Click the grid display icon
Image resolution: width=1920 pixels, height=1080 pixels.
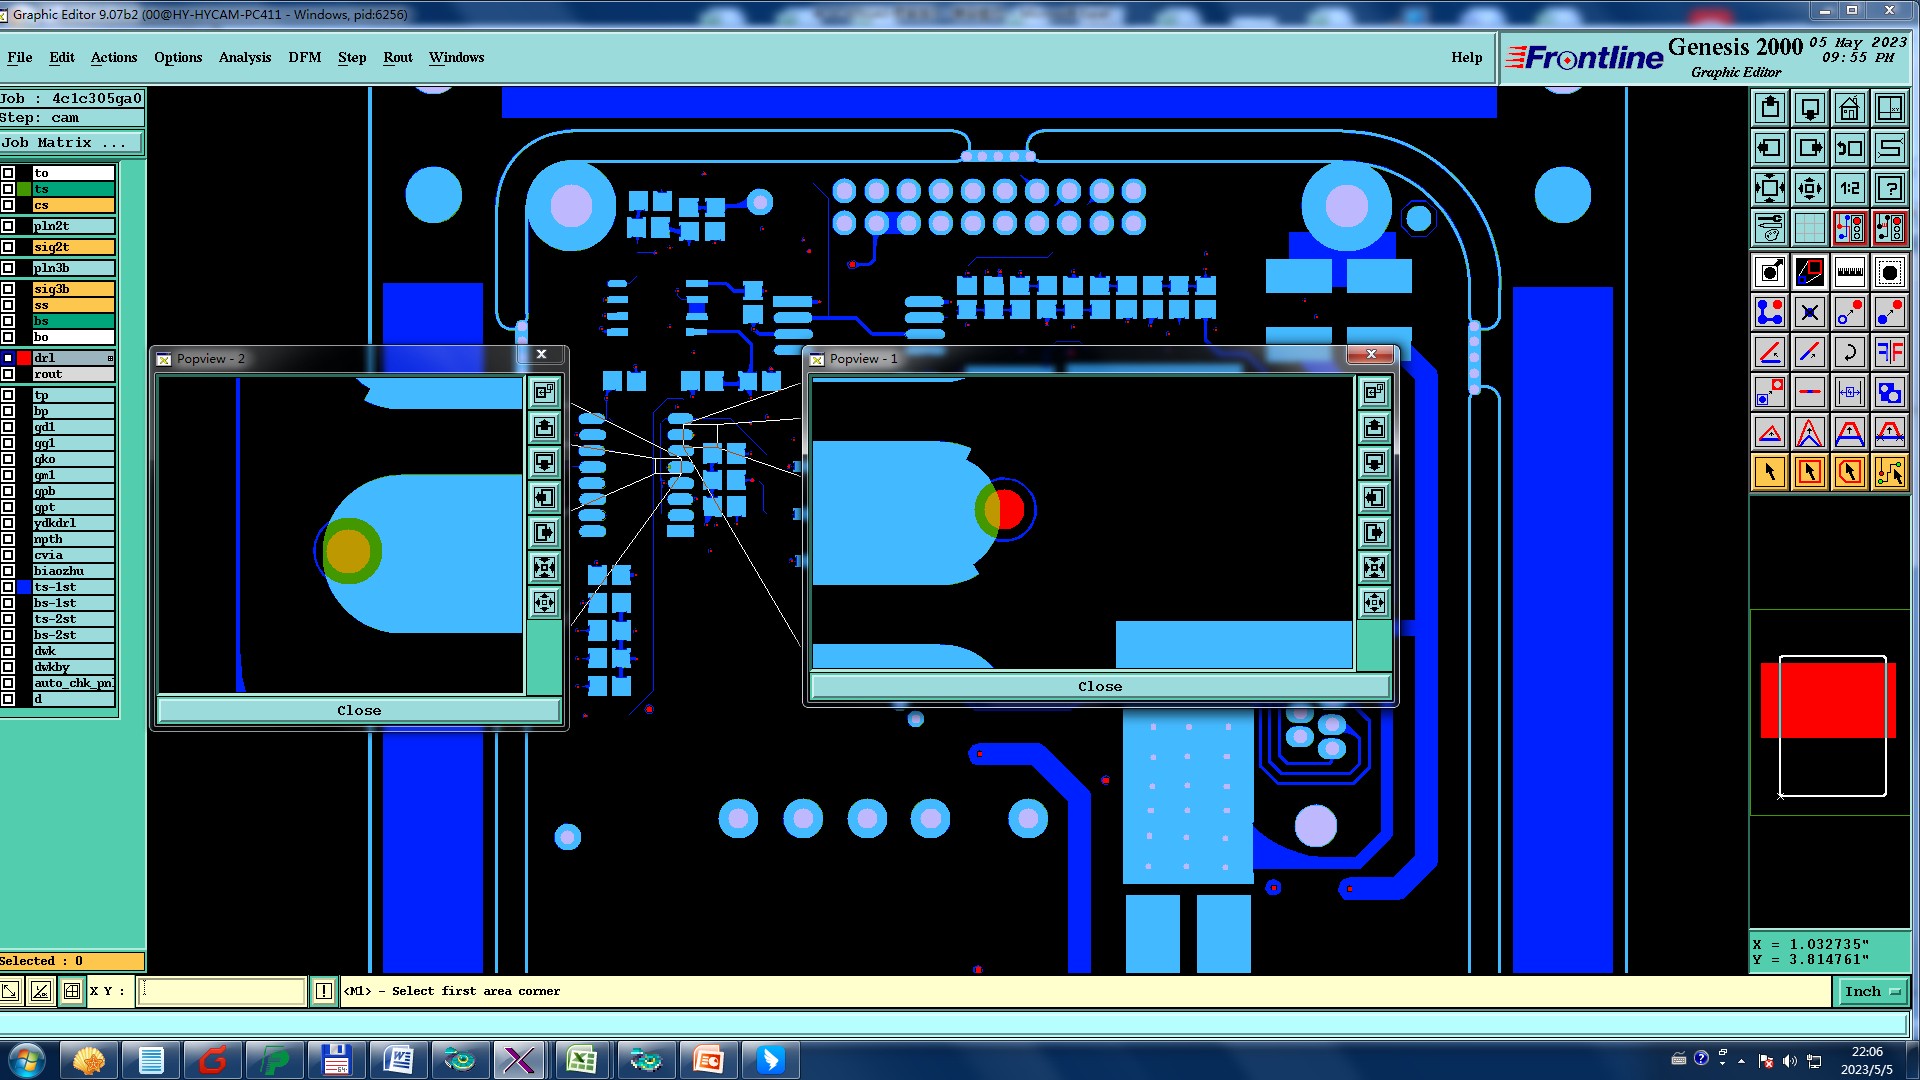tap(1809, 228)
